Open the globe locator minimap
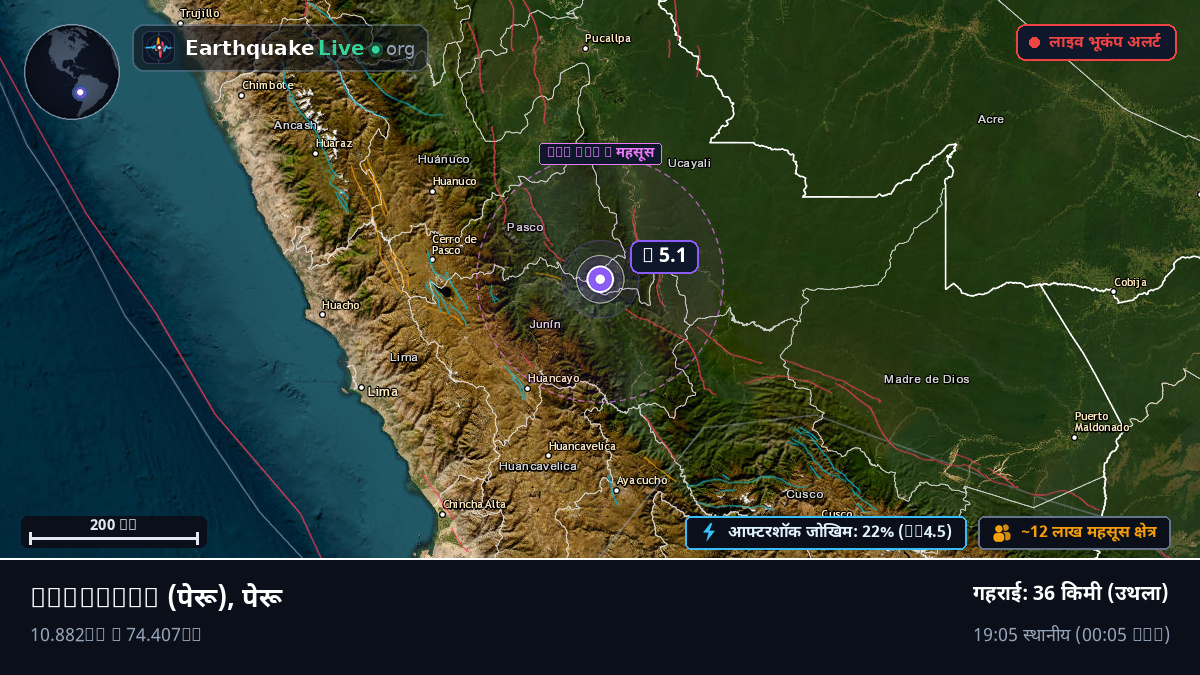The height and width of the screenshot is (675, 1200). (72, 72)
